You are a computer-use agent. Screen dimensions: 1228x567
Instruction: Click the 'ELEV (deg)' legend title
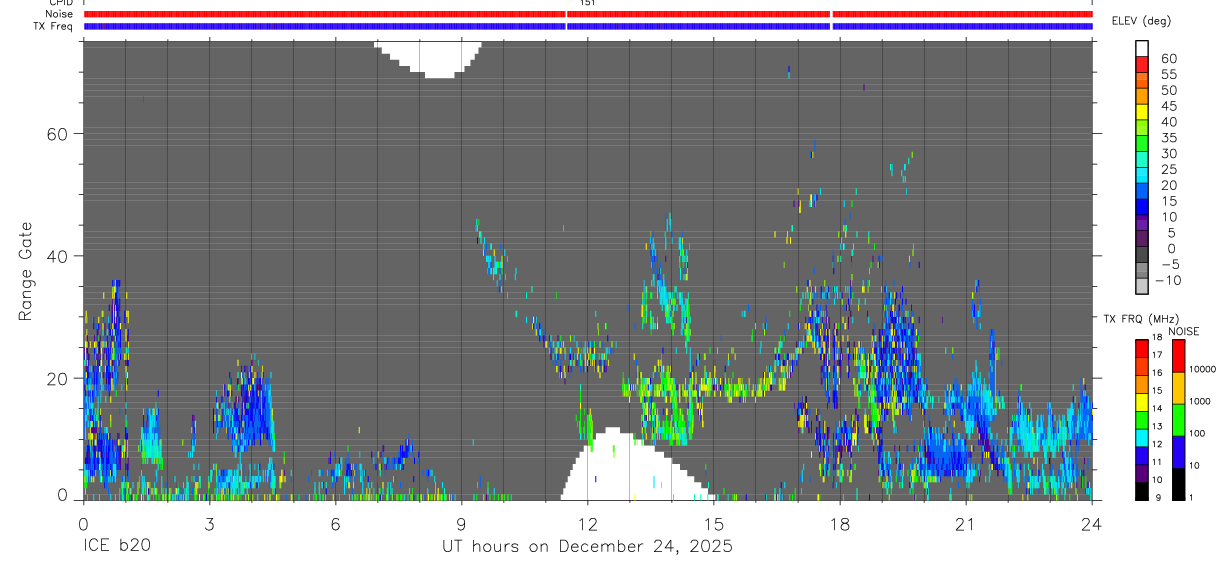tap(1141, 21)
